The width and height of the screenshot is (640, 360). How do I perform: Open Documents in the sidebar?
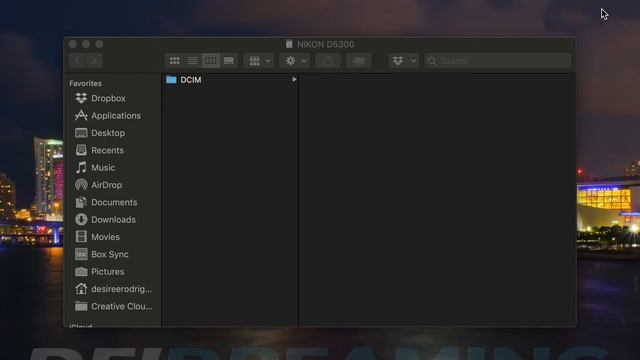coord(106,202)
